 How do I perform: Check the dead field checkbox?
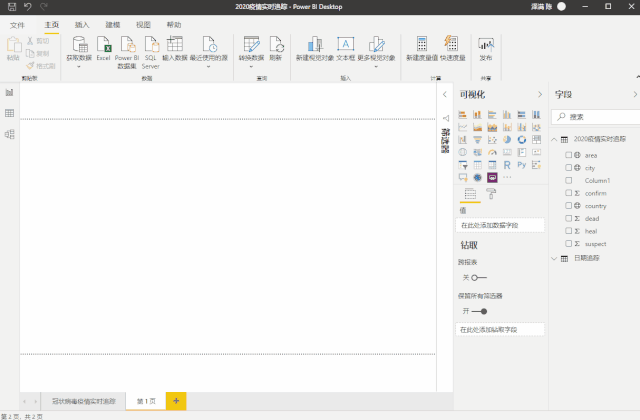(x=568, y=218)
